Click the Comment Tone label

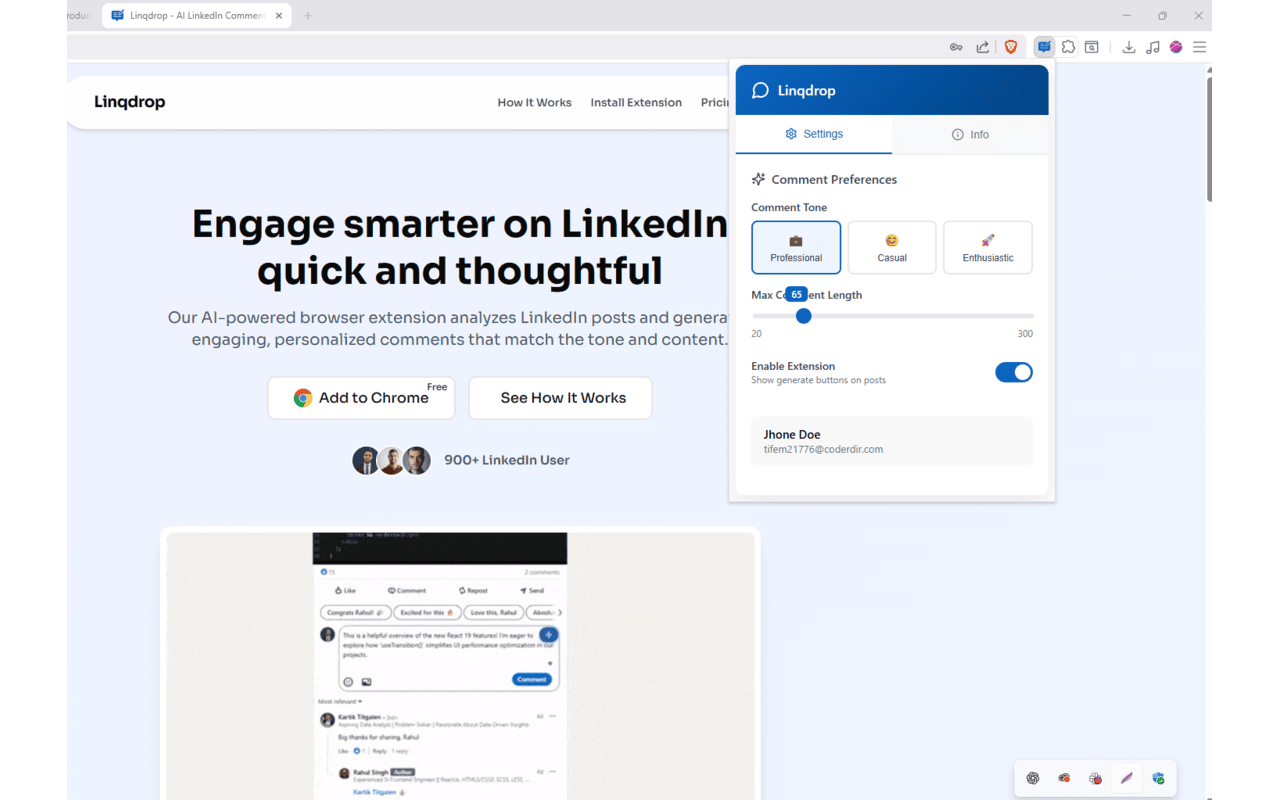(789, 208)
